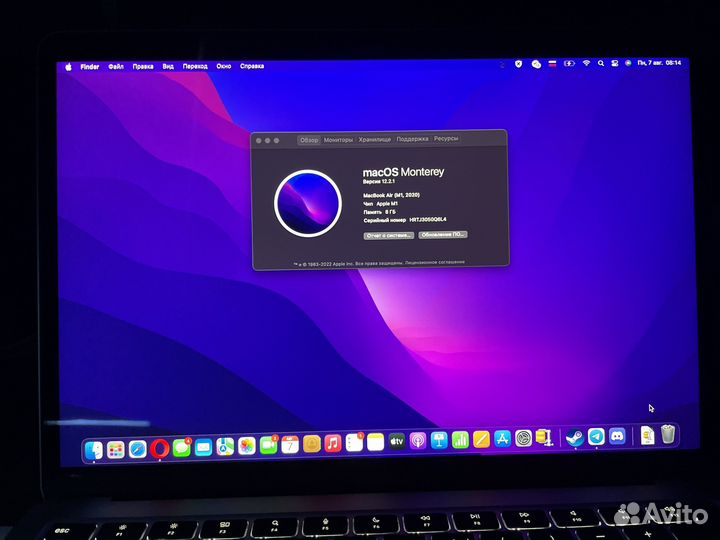720x540 pixels.
Task: Switch to the Мониторы tab
Action: pyautogui.click(x=338, y=140)
